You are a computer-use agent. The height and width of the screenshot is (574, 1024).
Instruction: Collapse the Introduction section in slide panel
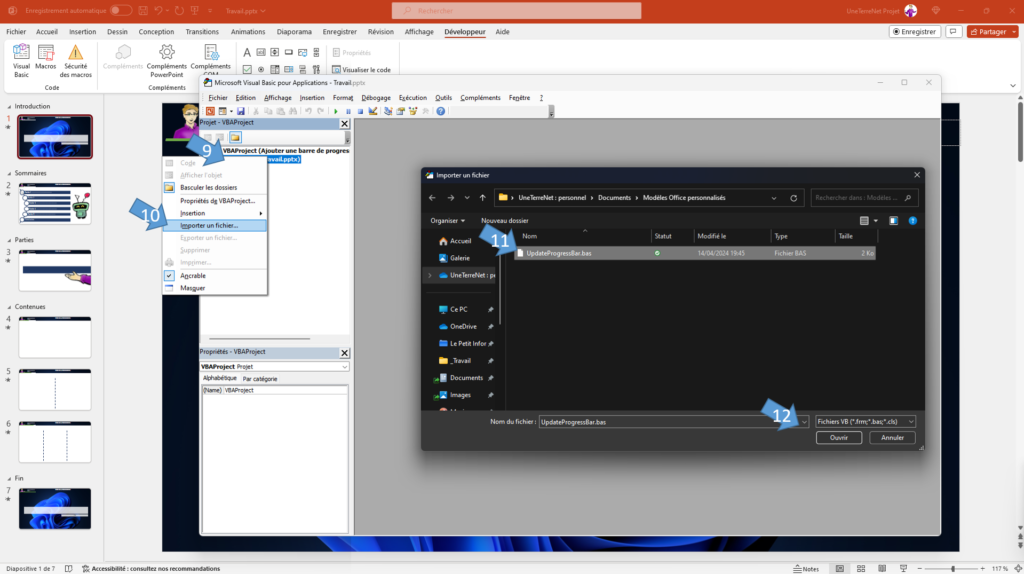coord(9,106)
